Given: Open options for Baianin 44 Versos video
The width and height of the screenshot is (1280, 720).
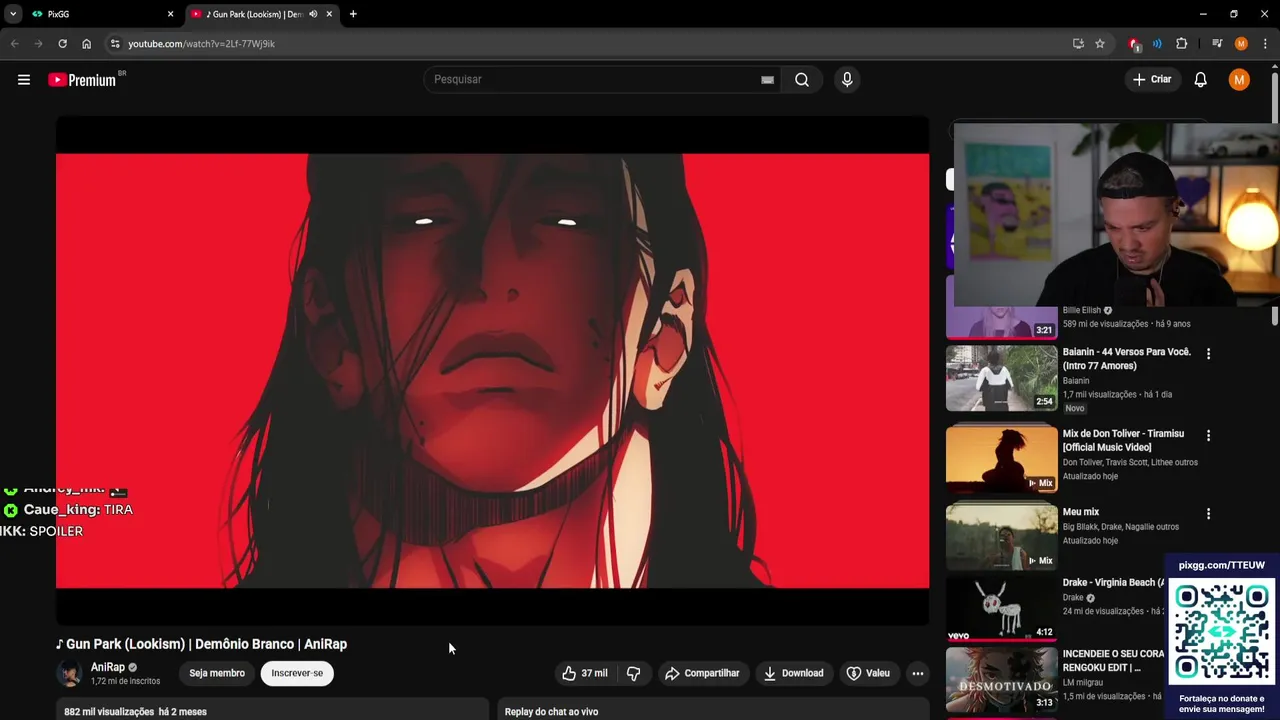Looking at the screenshot, I should [x=1208, y=354].
